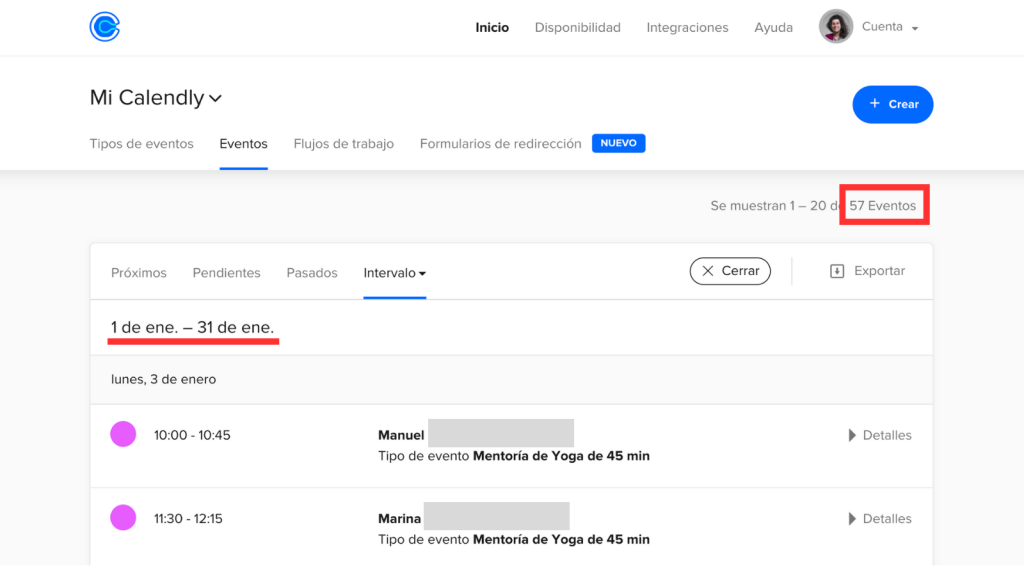Image resolution: width=1024 pixels, height=566 pixels.
Task: Open Formularios de redirección tab
Action: (x=500, y=143)
